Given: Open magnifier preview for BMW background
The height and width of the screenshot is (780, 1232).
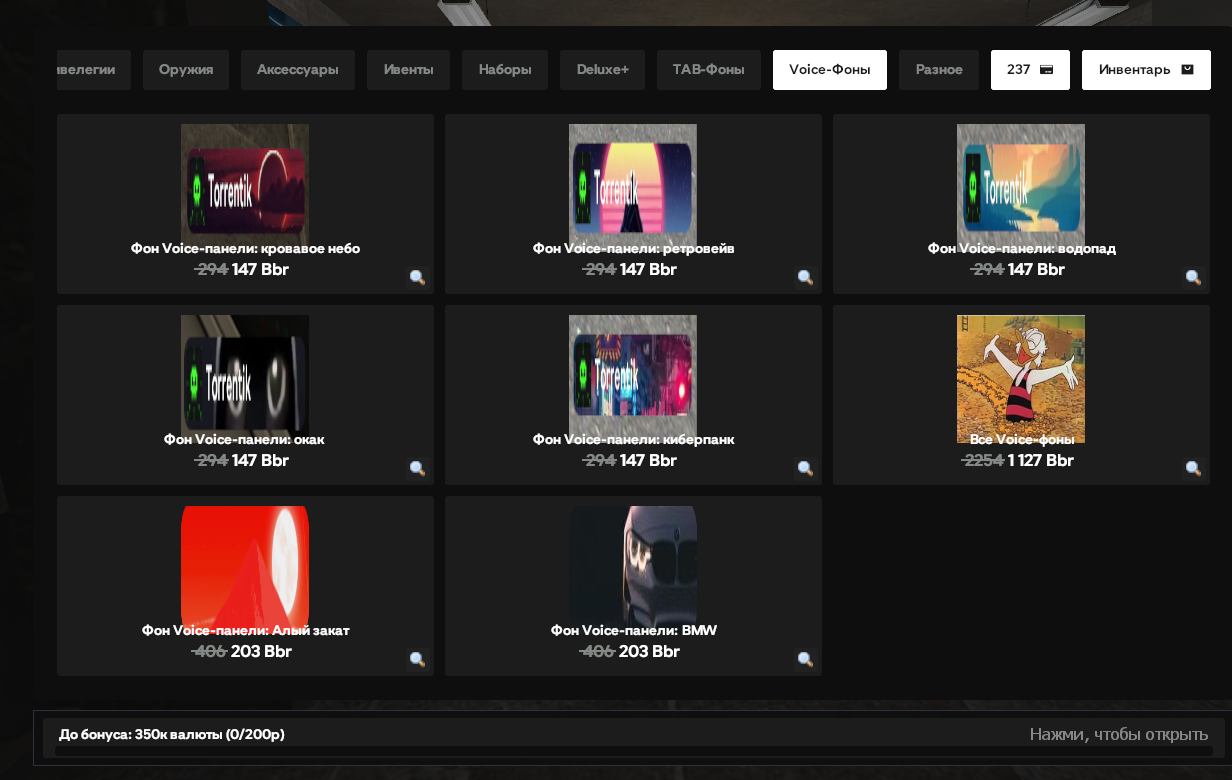Looking at the screenshot, I should pos(805,659).
